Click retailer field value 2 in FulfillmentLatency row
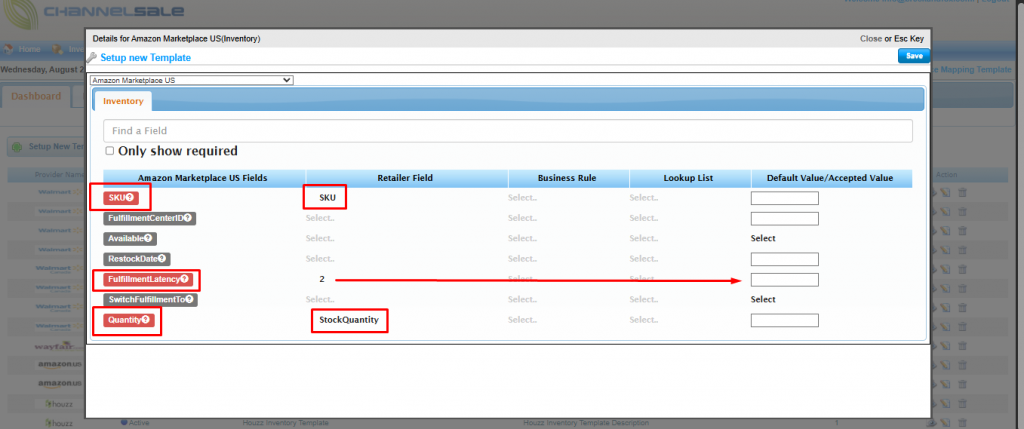 322,279
